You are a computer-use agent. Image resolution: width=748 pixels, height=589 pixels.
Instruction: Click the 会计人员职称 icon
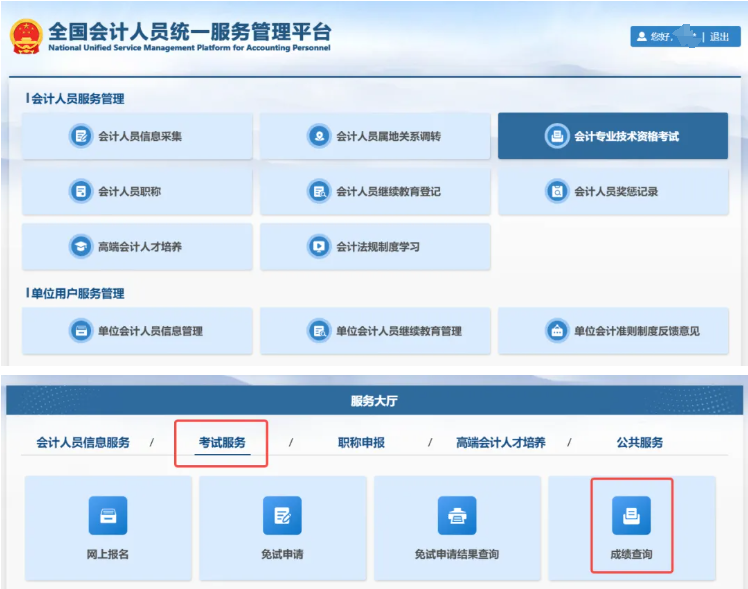tap(81, 191)
